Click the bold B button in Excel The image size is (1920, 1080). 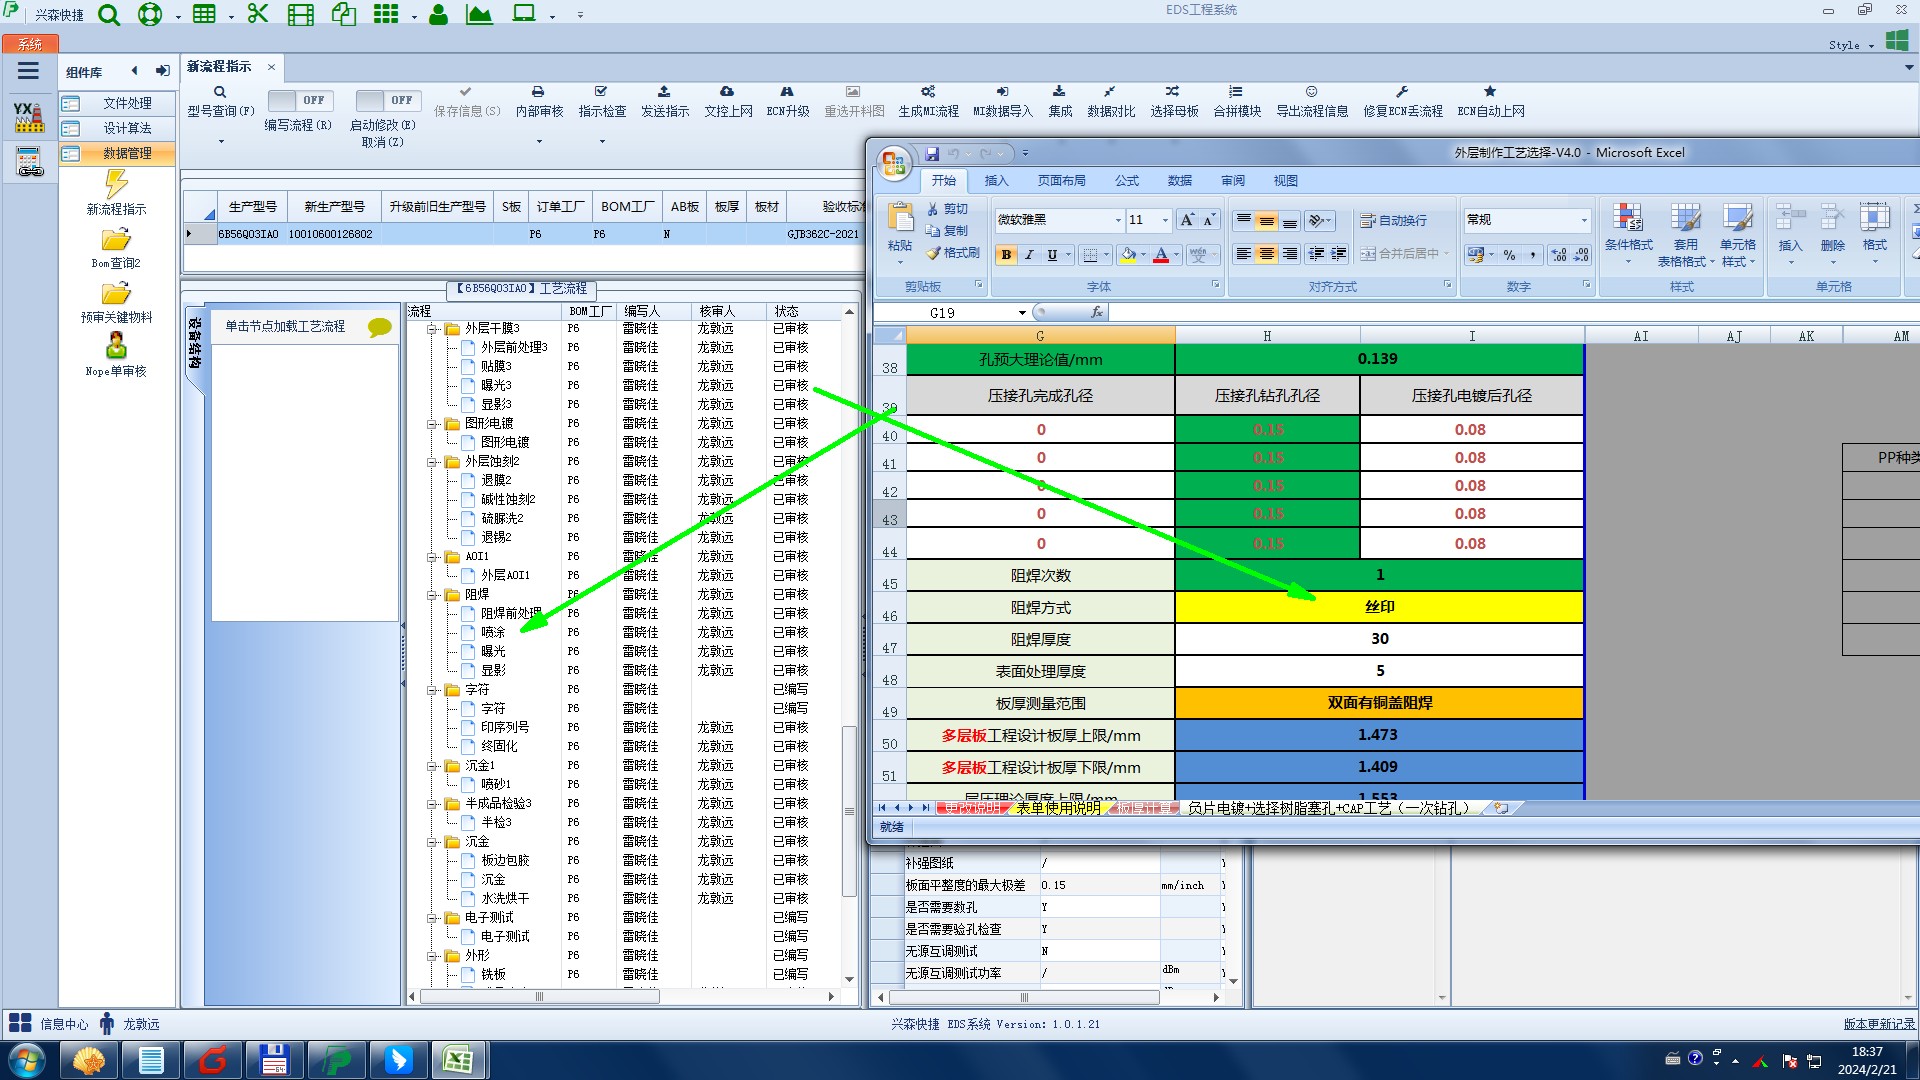pos(1006,255)
